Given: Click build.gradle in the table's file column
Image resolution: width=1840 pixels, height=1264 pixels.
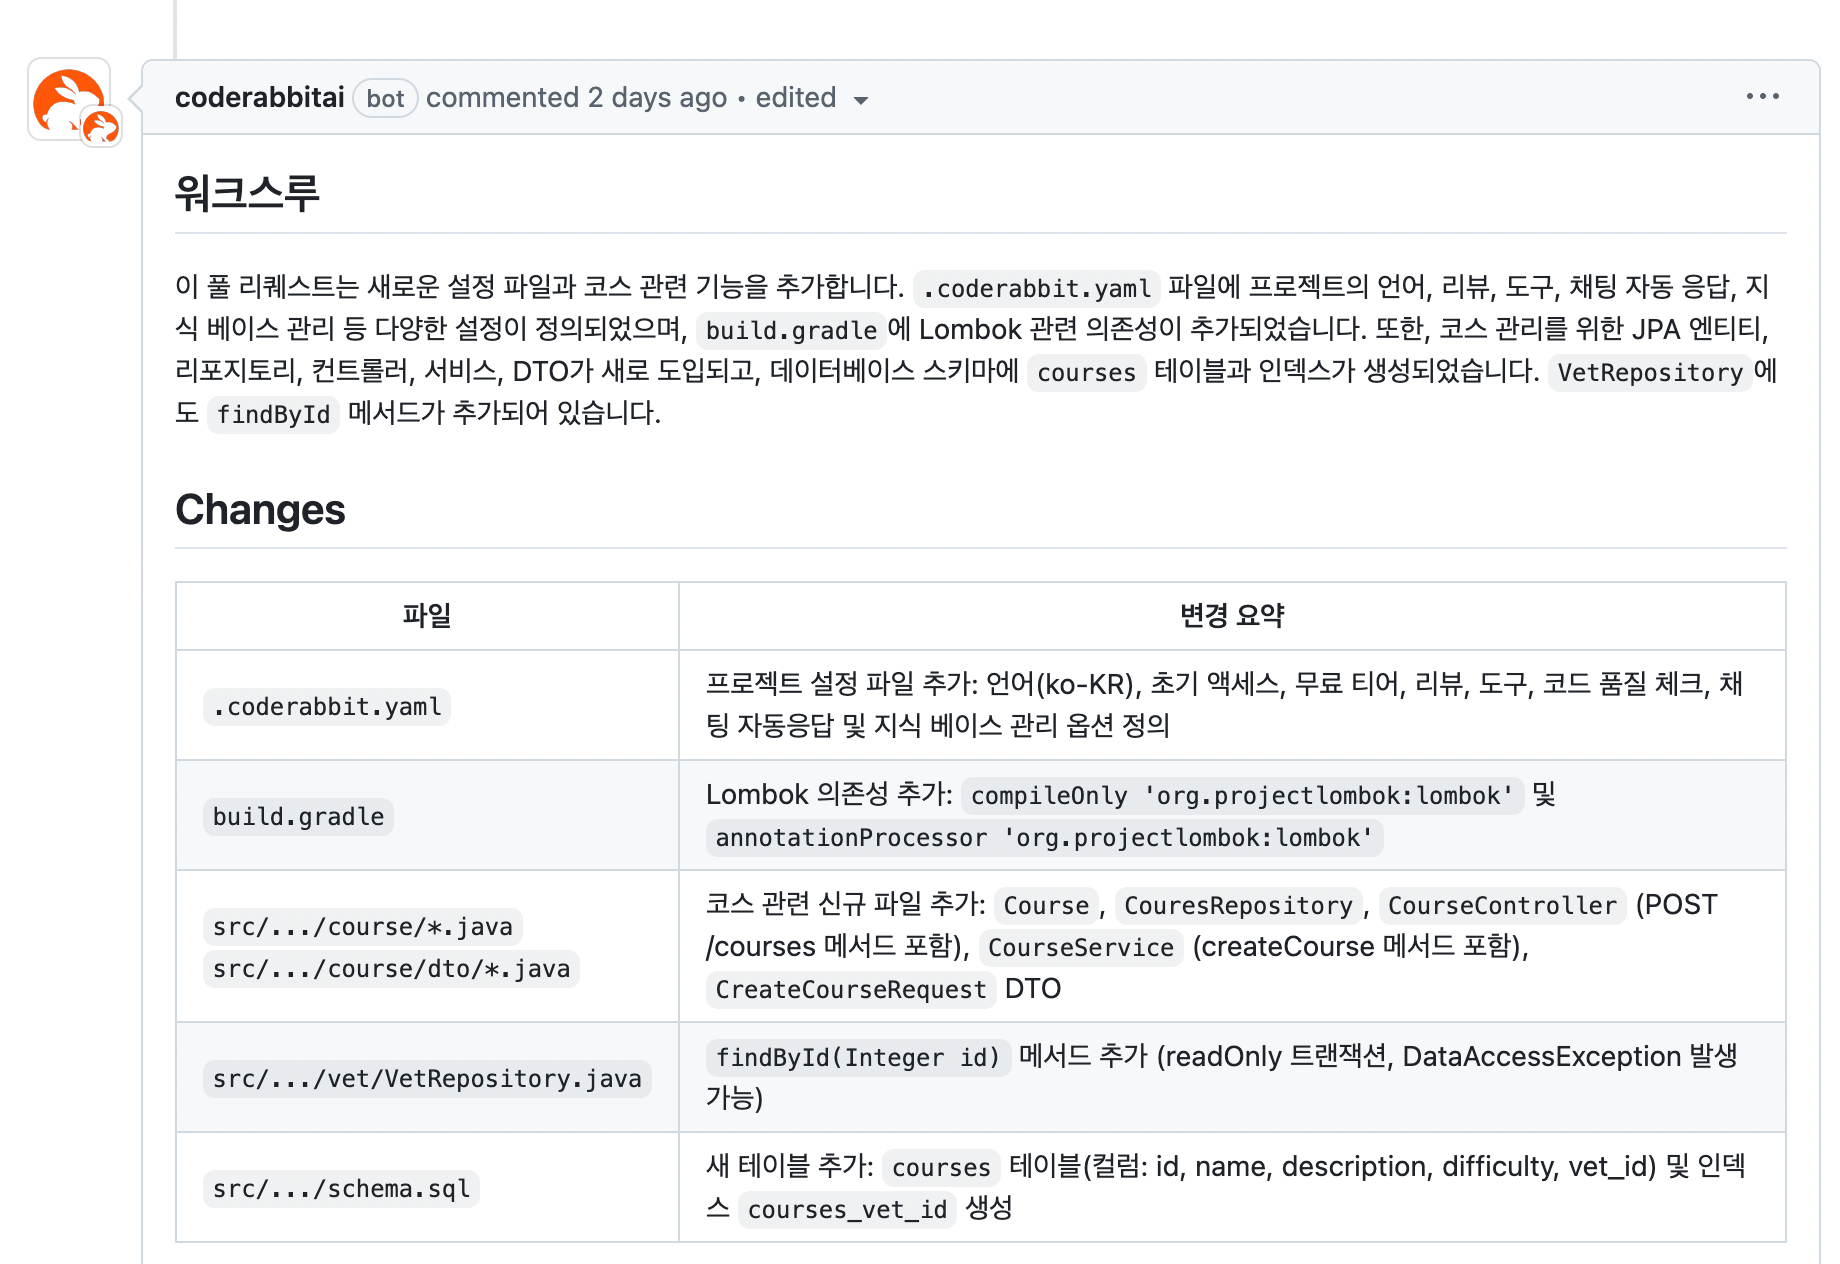Looking at the screenshot, I should click(298, 817).
